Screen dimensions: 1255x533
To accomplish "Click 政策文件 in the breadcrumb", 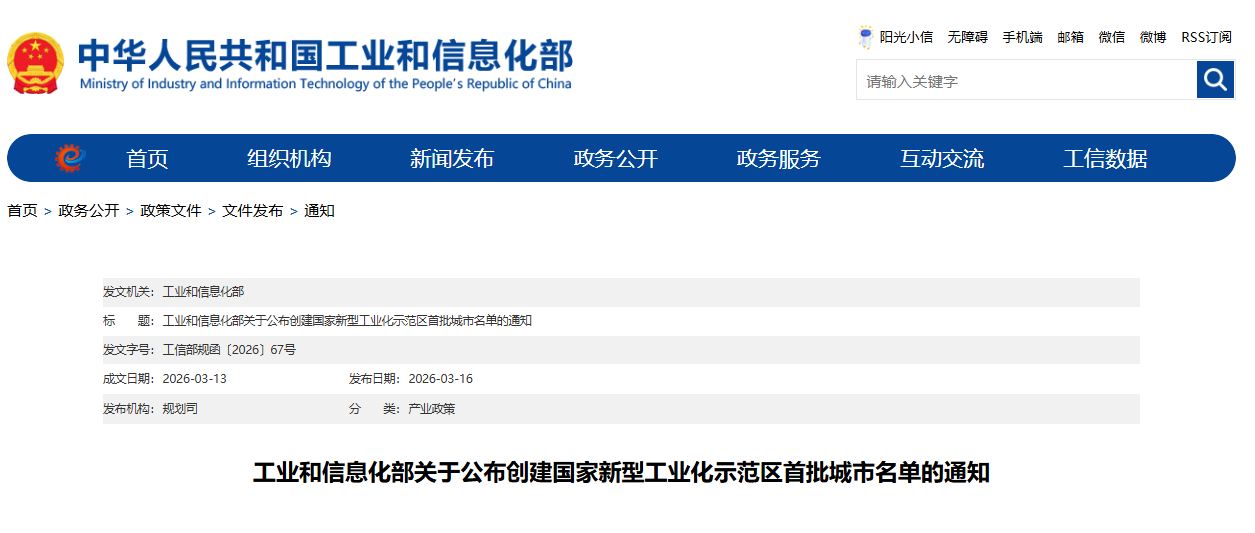I will (171, 211).
